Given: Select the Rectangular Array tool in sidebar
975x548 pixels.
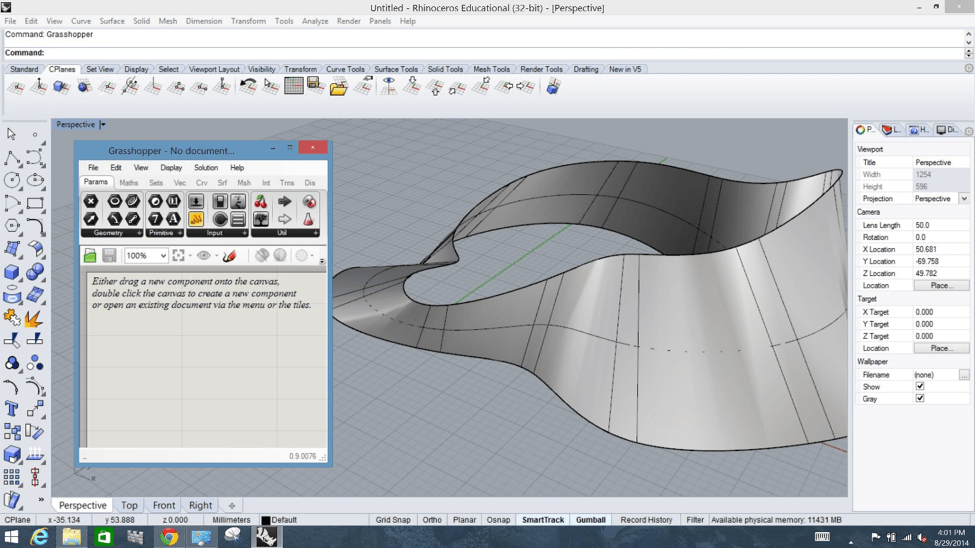Looking at the screenshot, I should (x=12, y=477).
